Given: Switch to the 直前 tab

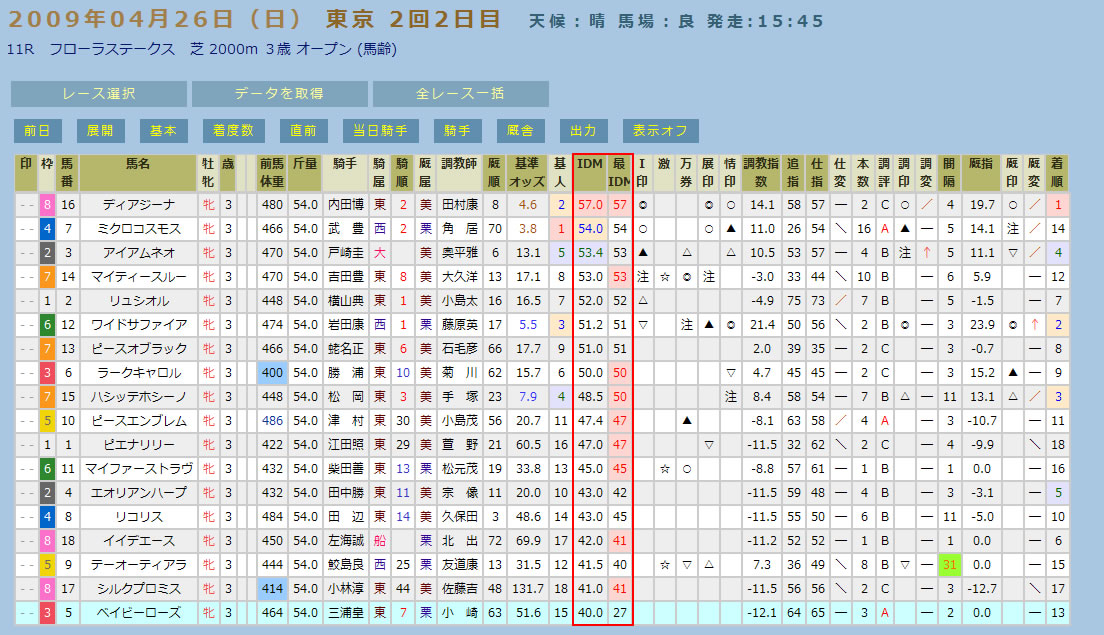Looking at the screenshot, I should click(303, 131).
